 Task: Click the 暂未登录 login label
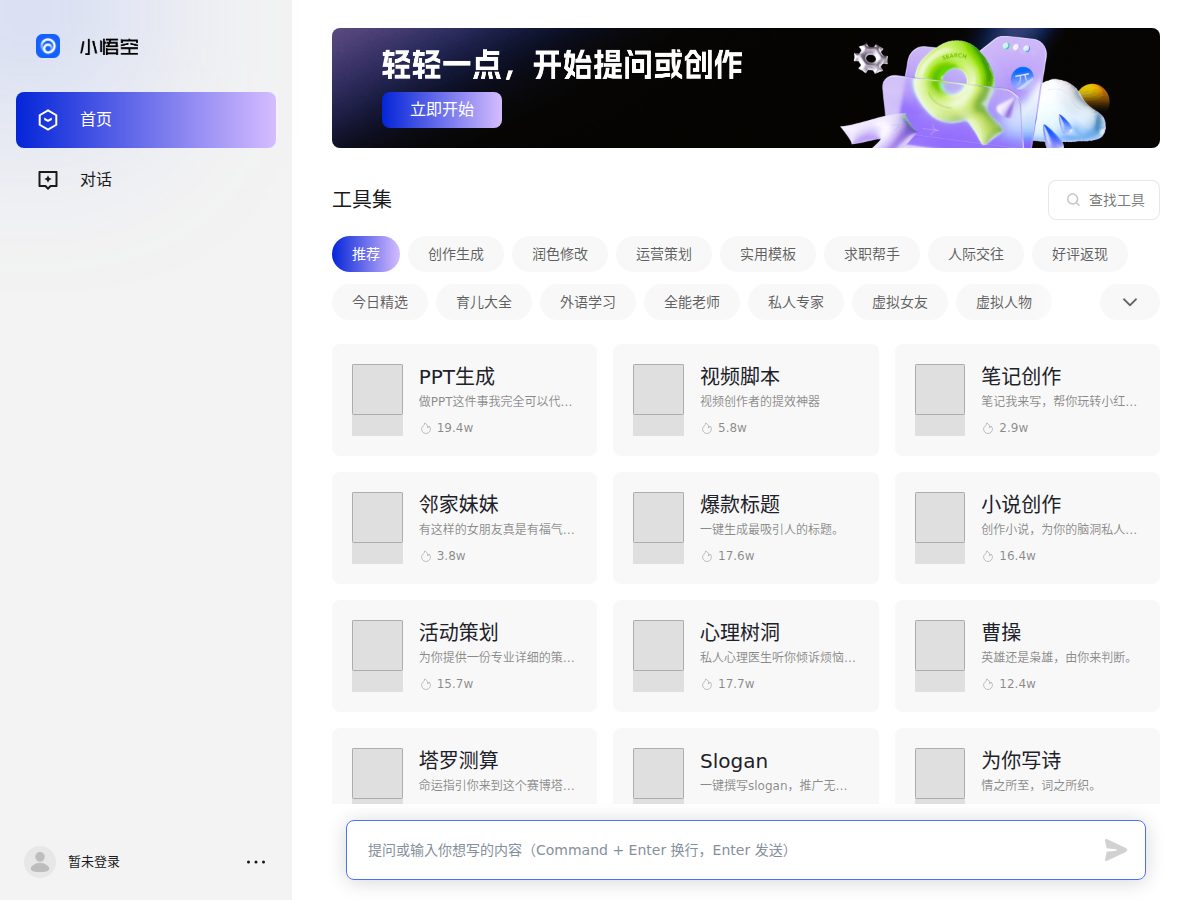[94, 862]
